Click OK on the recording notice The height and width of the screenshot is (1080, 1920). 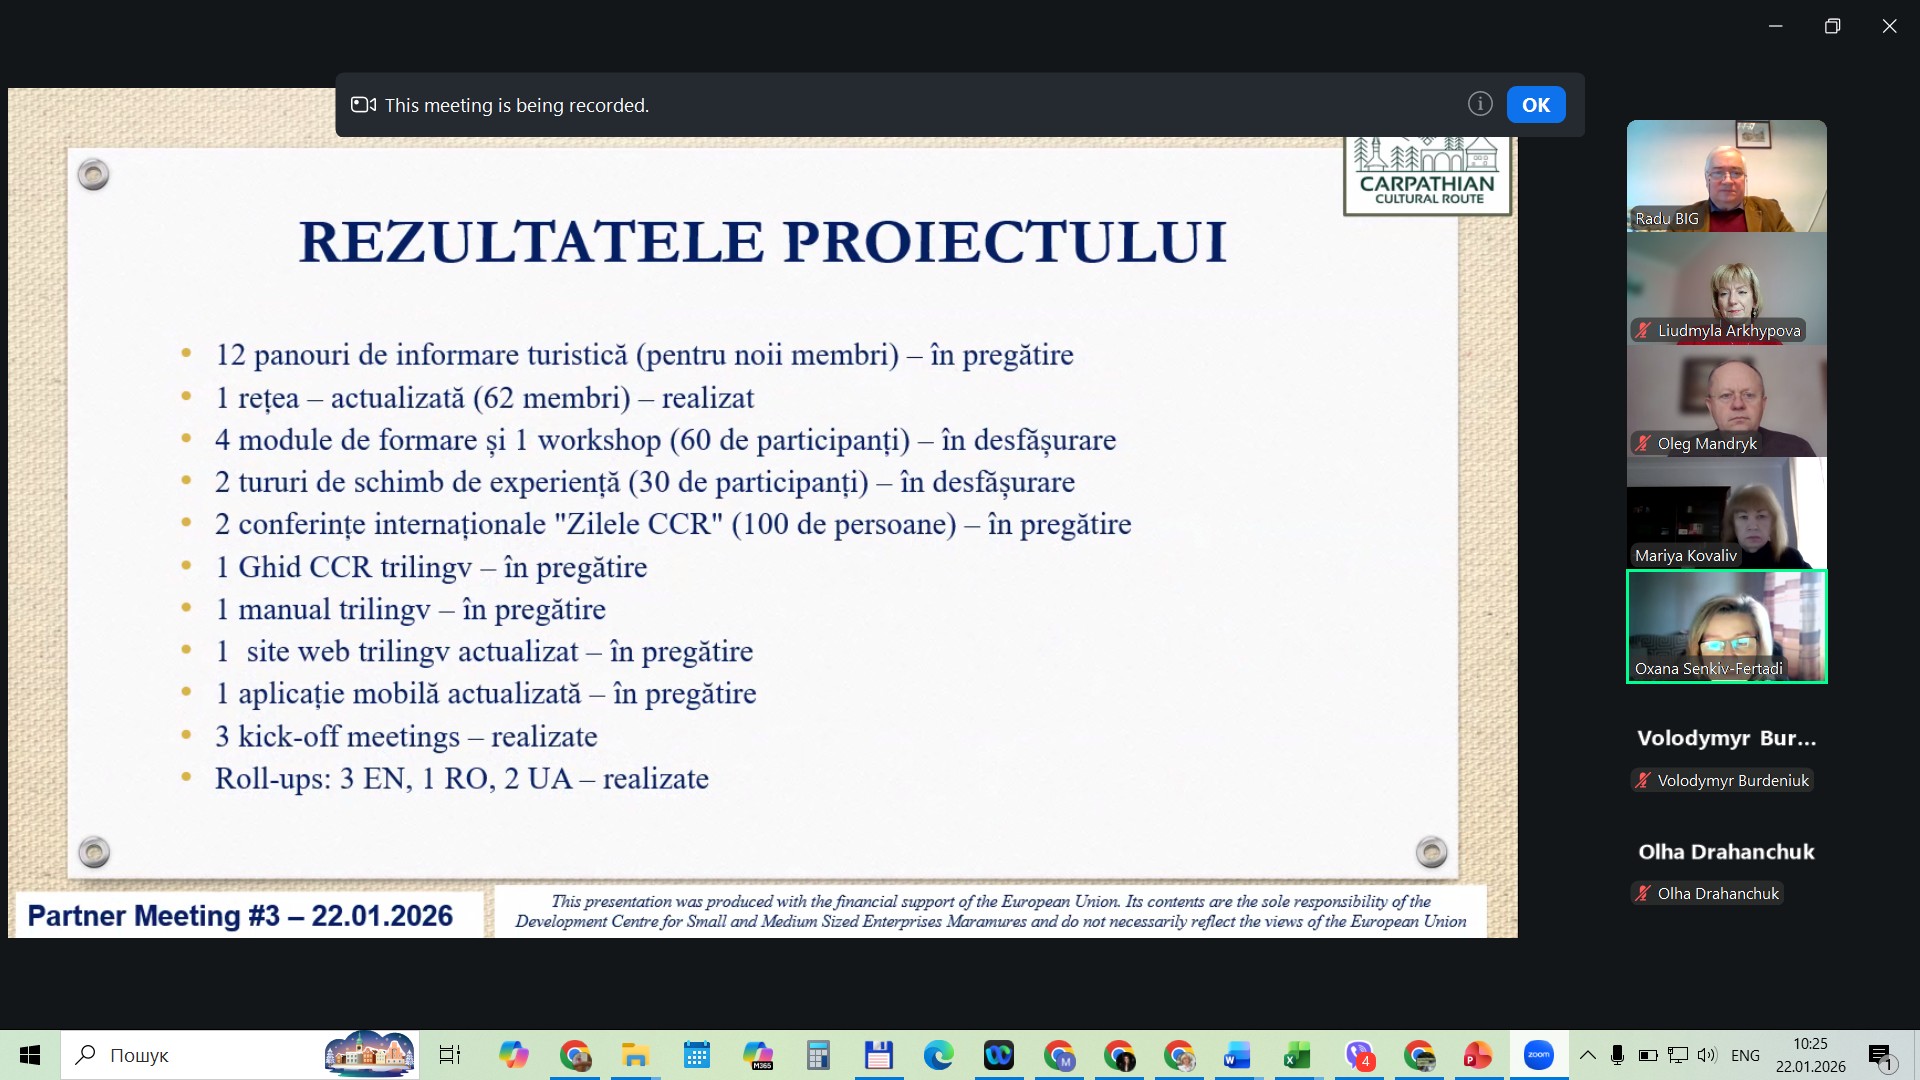click(1535, 105)
